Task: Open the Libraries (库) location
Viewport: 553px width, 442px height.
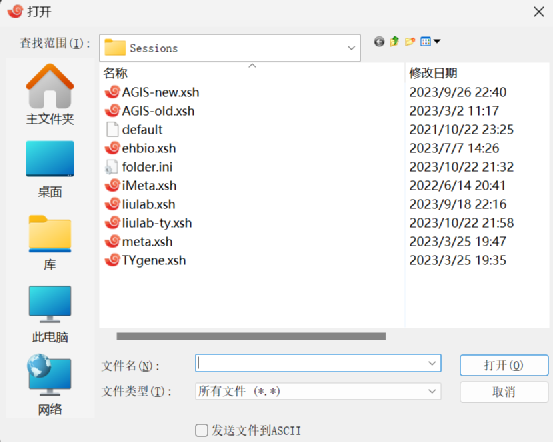Action: pyautogui.click(x=50, y=243)
